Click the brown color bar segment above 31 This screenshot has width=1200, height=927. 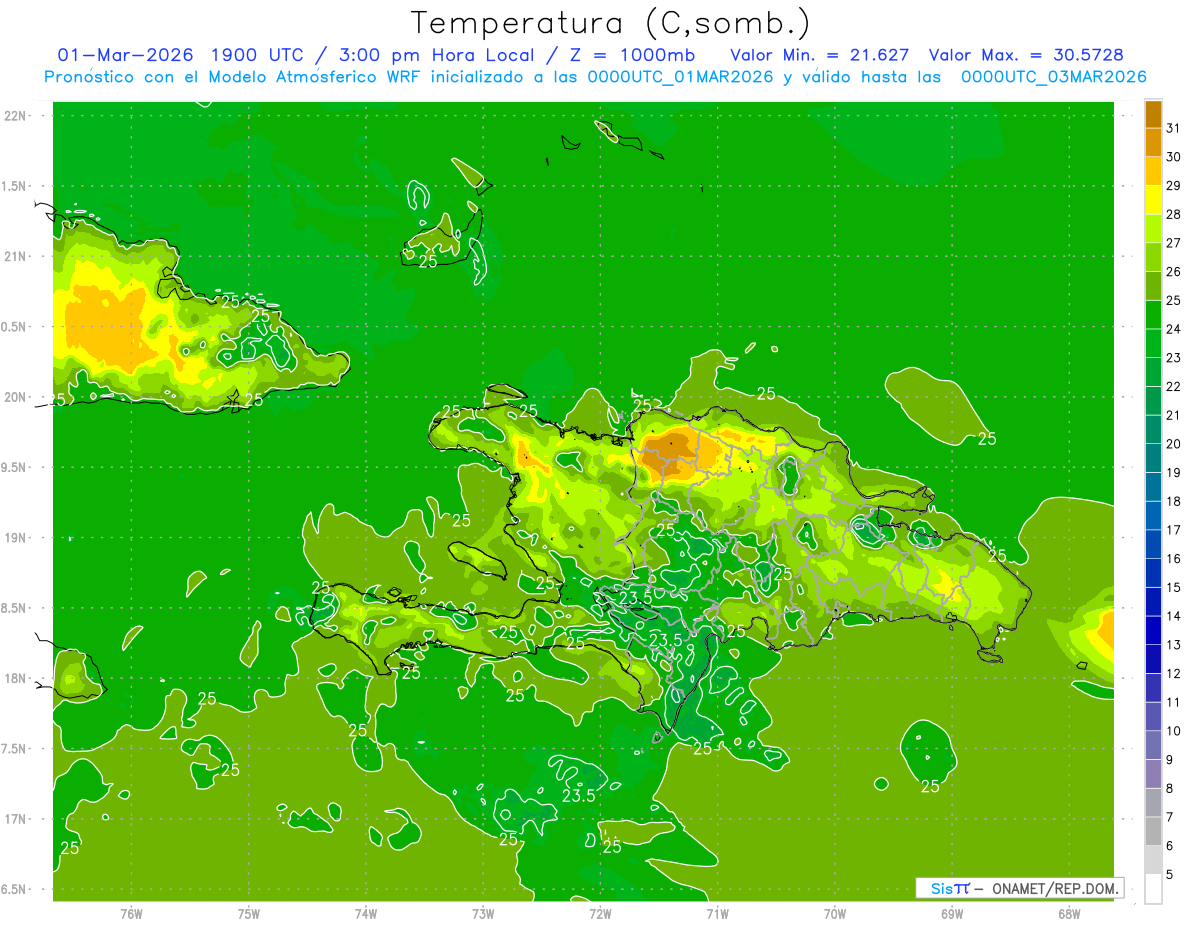1153,114
